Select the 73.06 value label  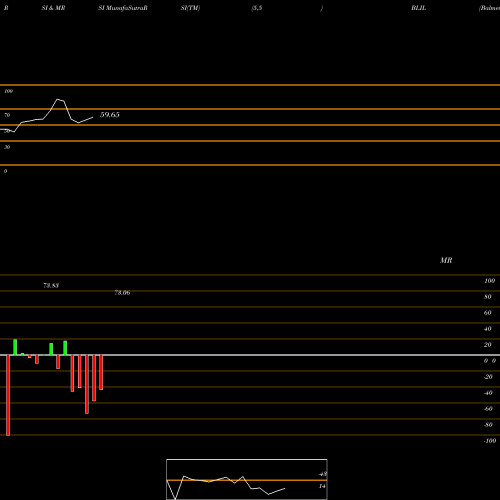coord(122,293)
